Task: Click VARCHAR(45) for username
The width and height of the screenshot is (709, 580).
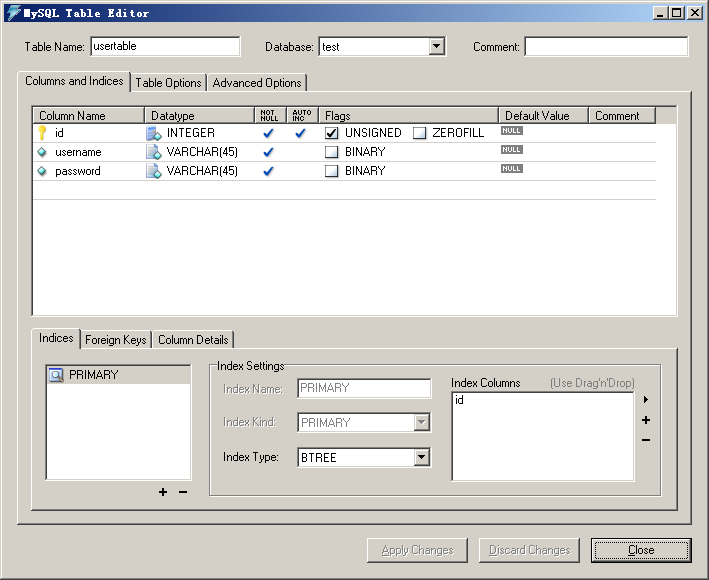Action: (x=202, y=152)
